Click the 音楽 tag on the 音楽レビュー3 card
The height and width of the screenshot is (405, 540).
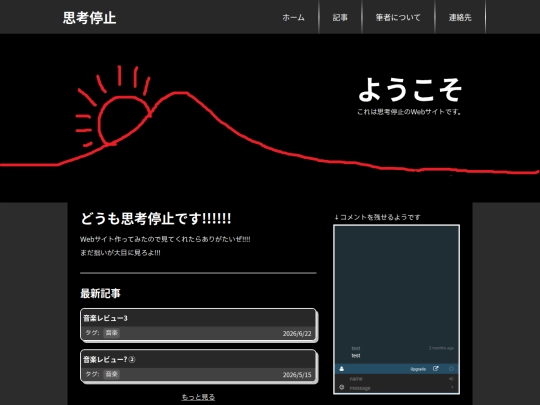(x=112, y=333)
